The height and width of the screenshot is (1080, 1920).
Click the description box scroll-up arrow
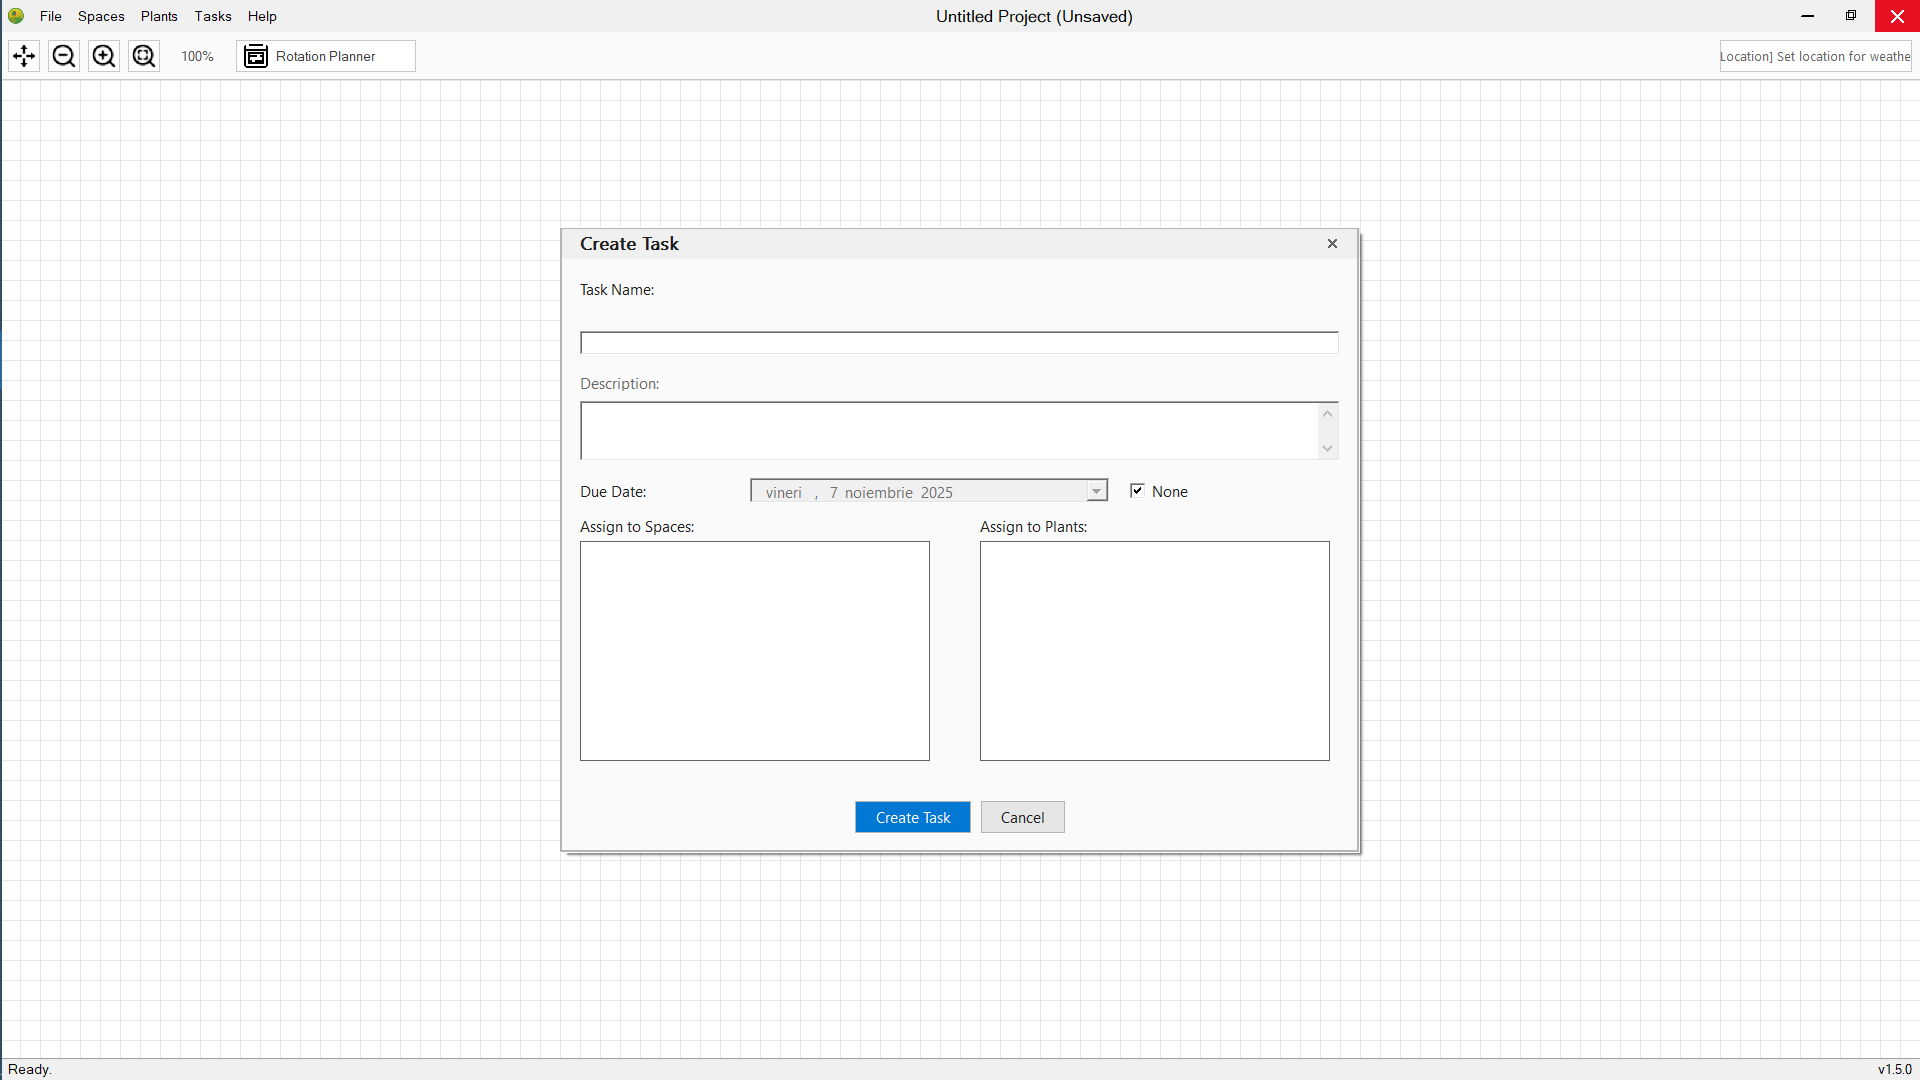click(1326, 413)
